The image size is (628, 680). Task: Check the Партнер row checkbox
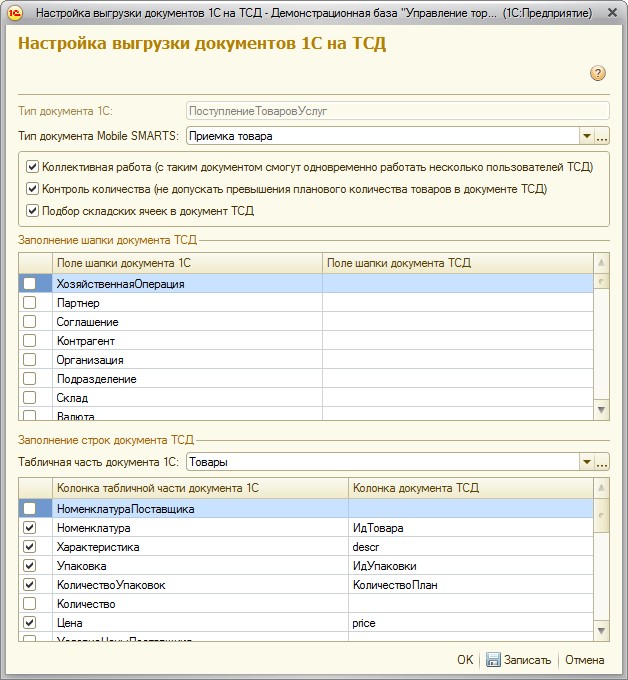click(29, 303)
